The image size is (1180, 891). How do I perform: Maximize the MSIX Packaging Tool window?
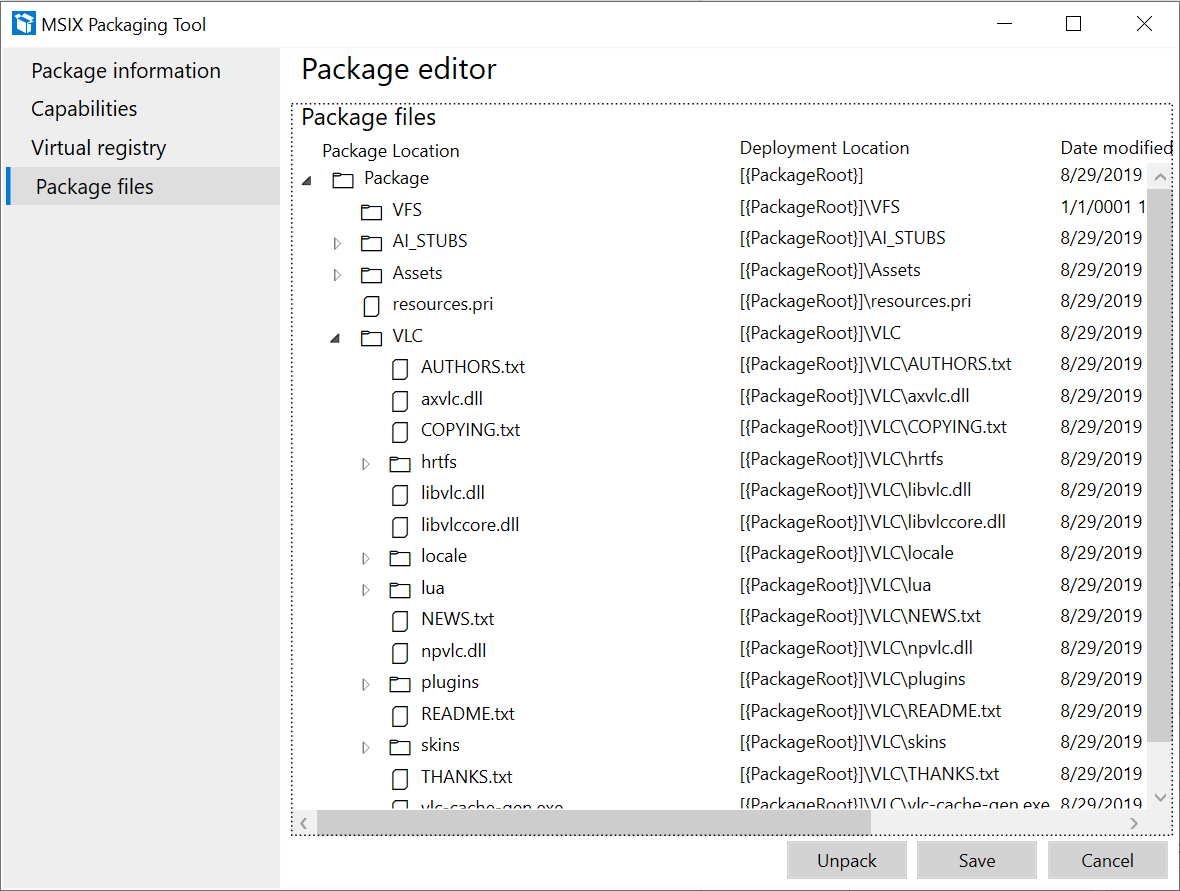pyautogui.click(x=1074, y=24)
